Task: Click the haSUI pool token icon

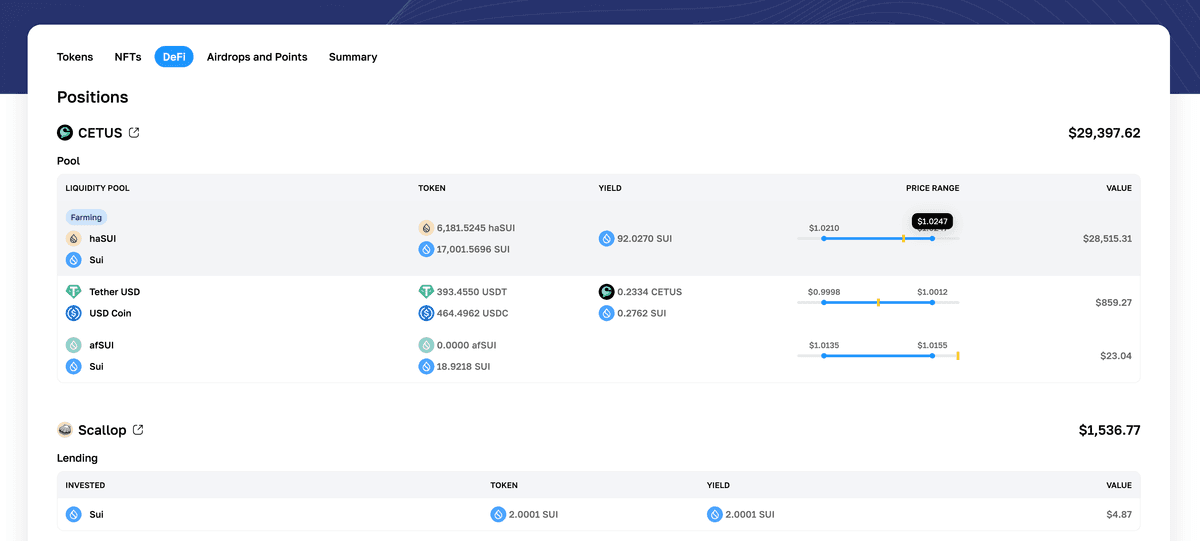Action: 73,239
